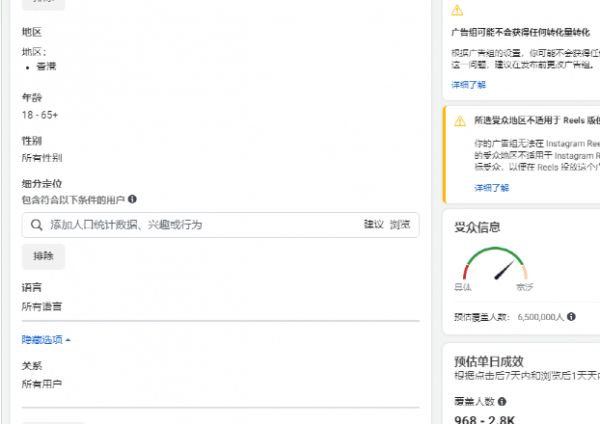The height and width of the screenshot is (424, 600).
Task: Open 详细了解 link in Reels notice
Action: pyautogui.click(x=491, y=187)
